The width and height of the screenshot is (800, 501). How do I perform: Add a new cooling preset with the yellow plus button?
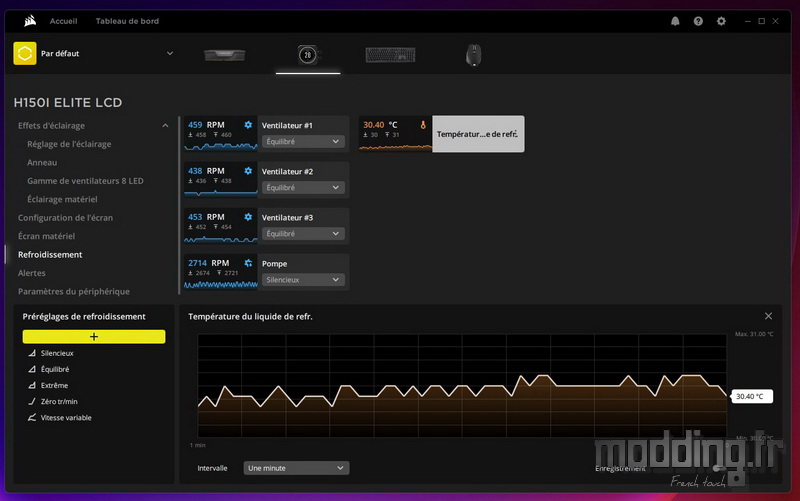coord(94,336)
